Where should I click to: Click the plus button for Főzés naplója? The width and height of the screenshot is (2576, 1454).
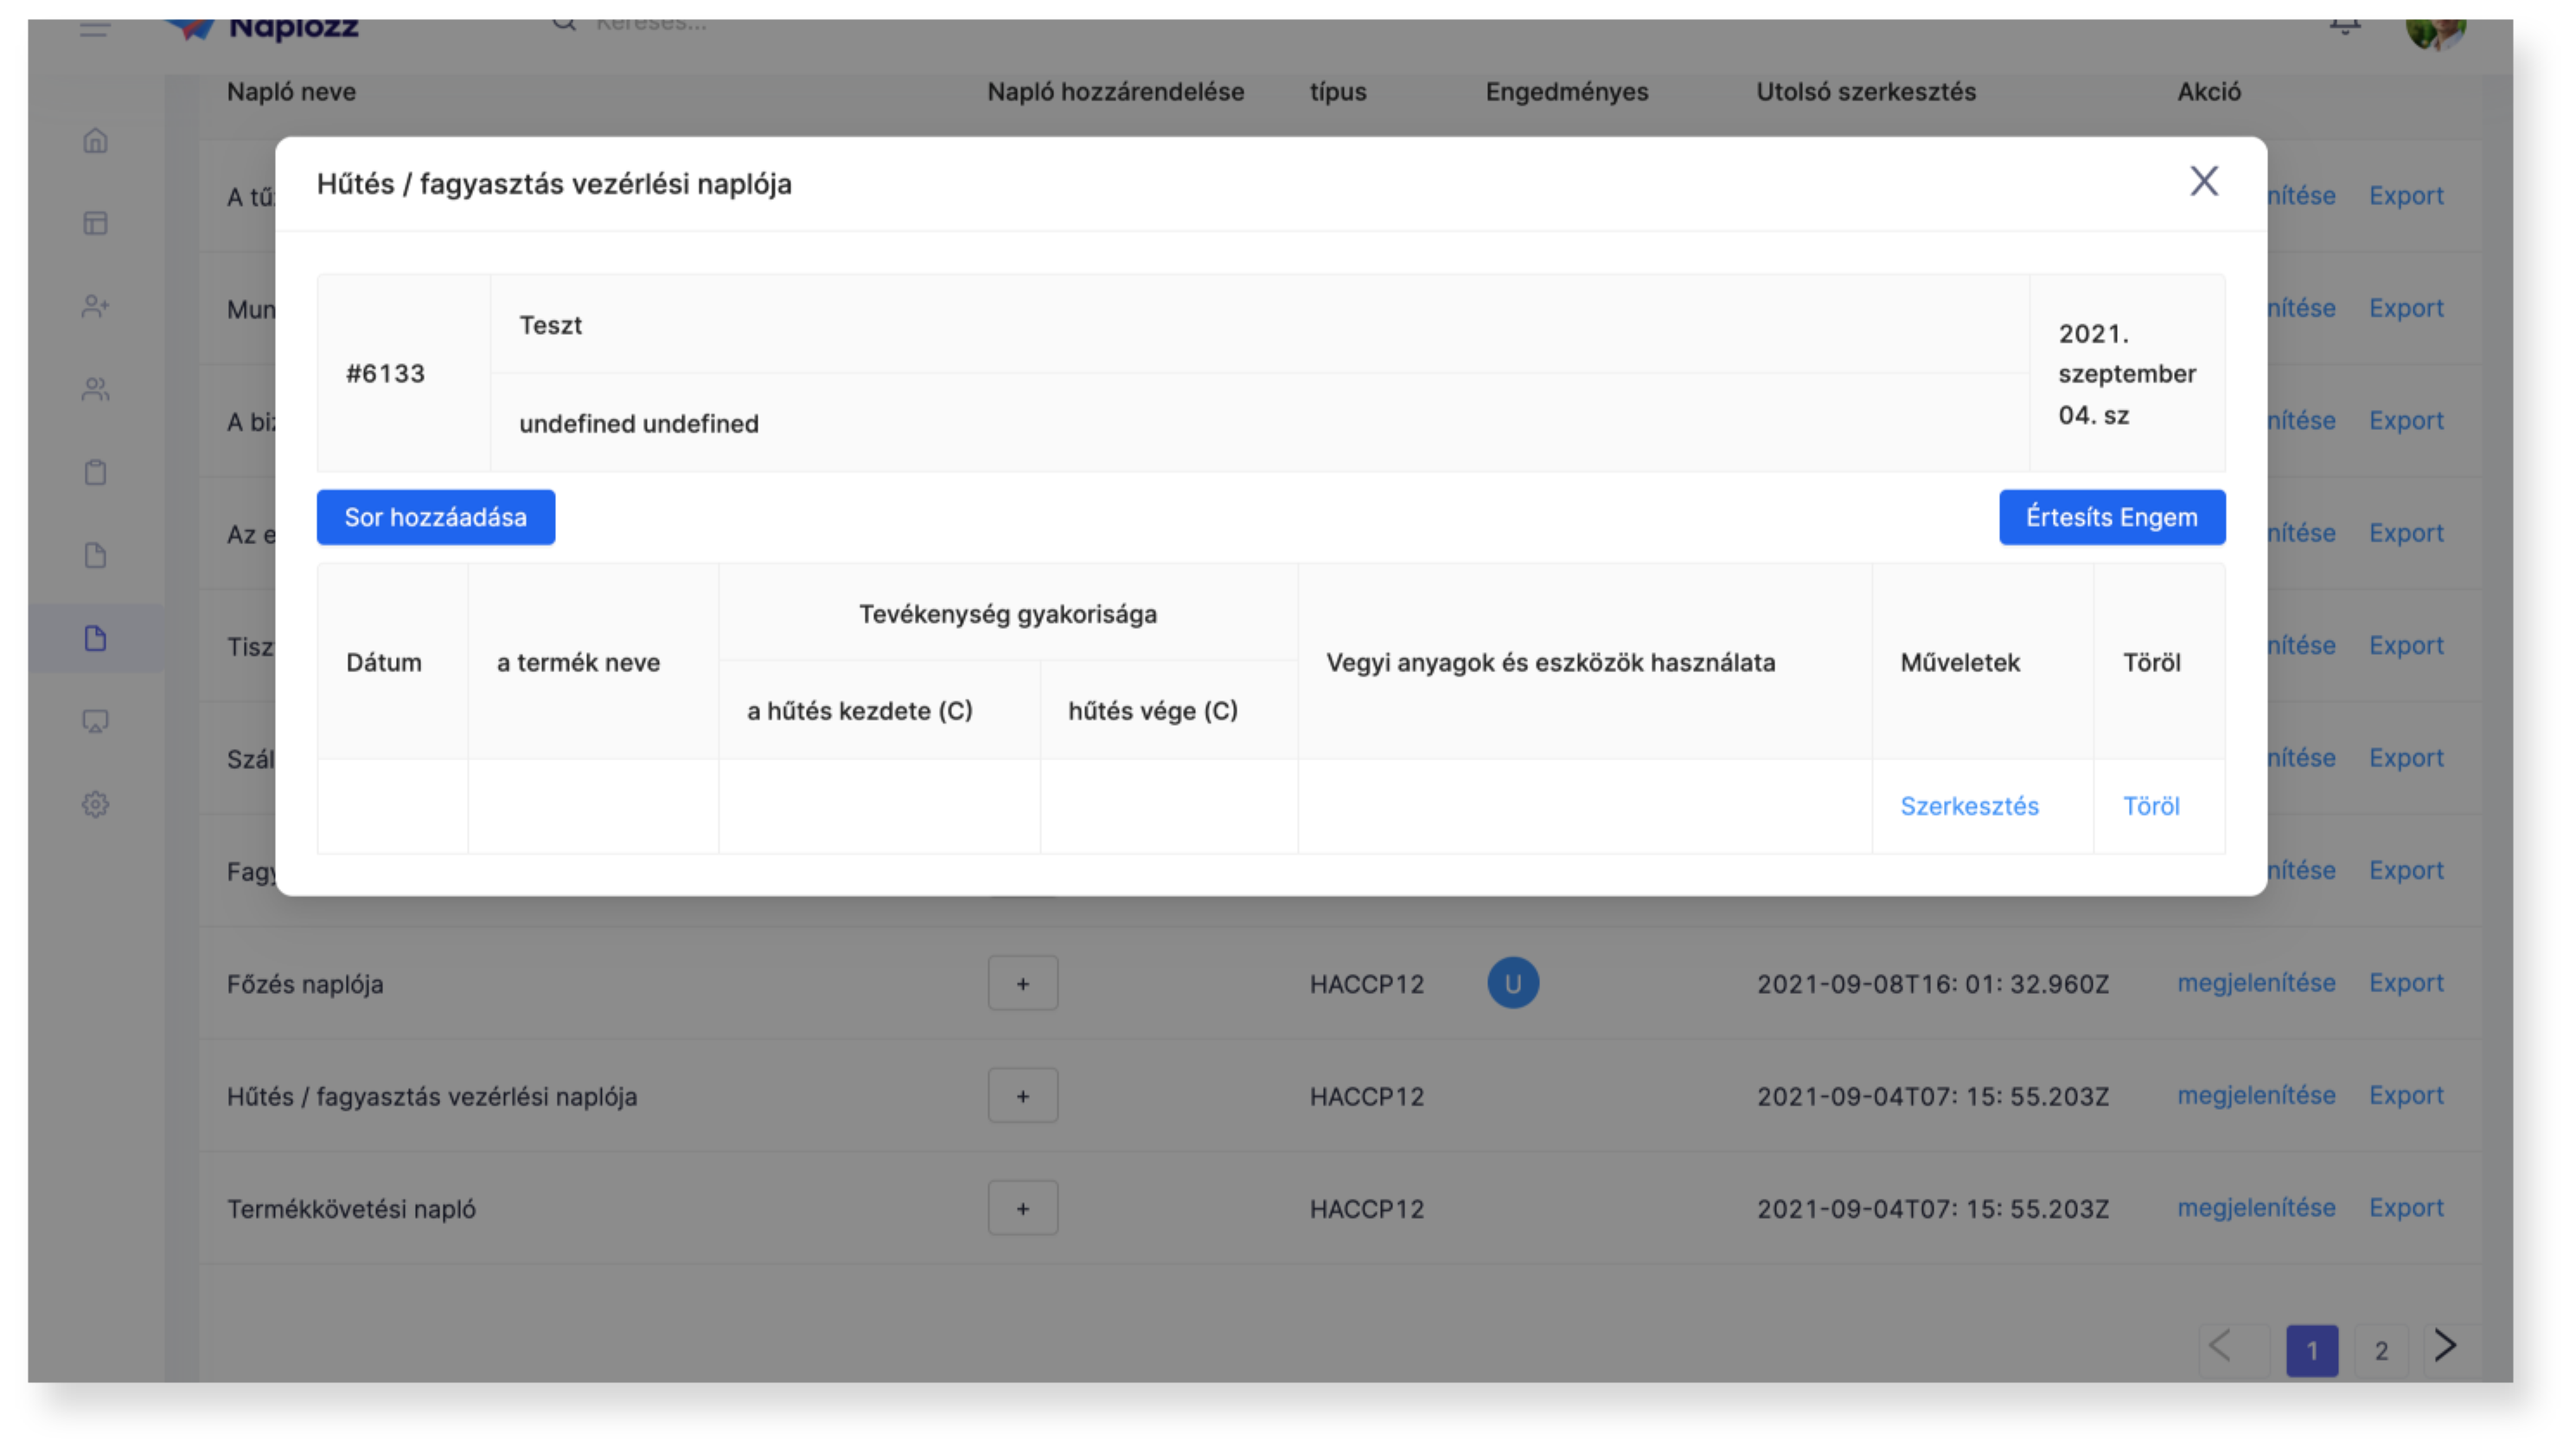pyautogui.click(x=1022, y=984)
